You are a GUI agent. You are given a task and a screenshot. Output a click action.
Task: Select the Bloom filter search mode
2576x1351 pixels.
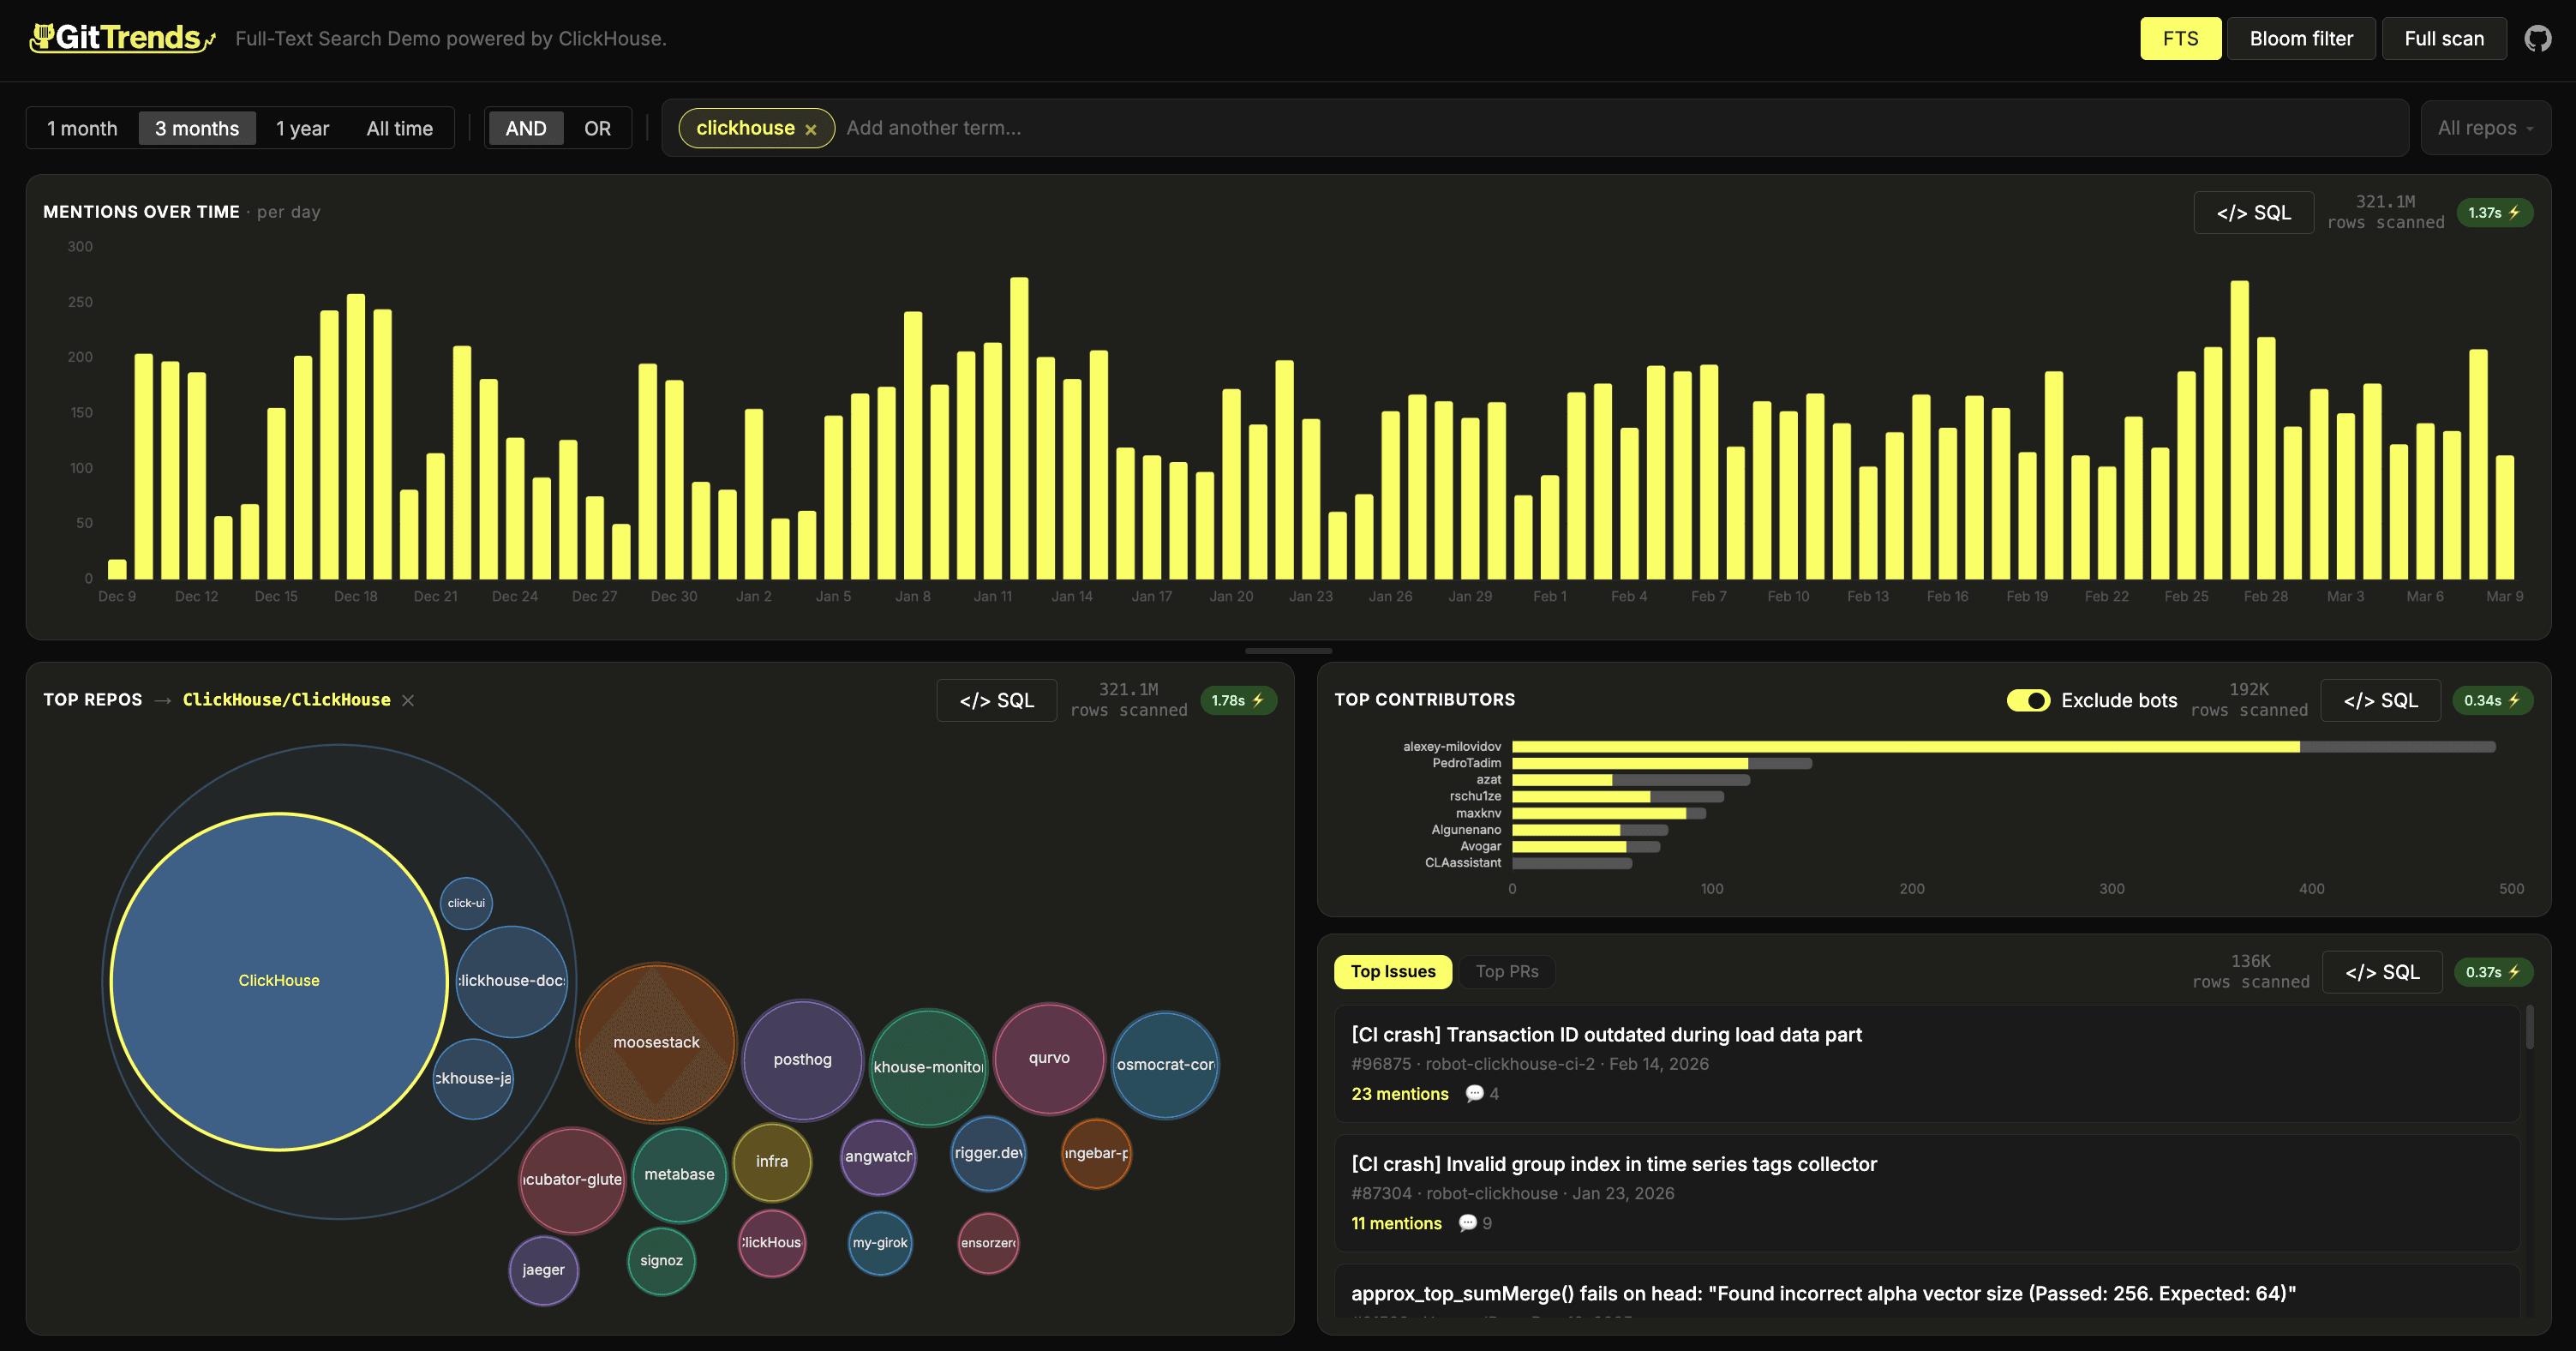(2300, 39)
